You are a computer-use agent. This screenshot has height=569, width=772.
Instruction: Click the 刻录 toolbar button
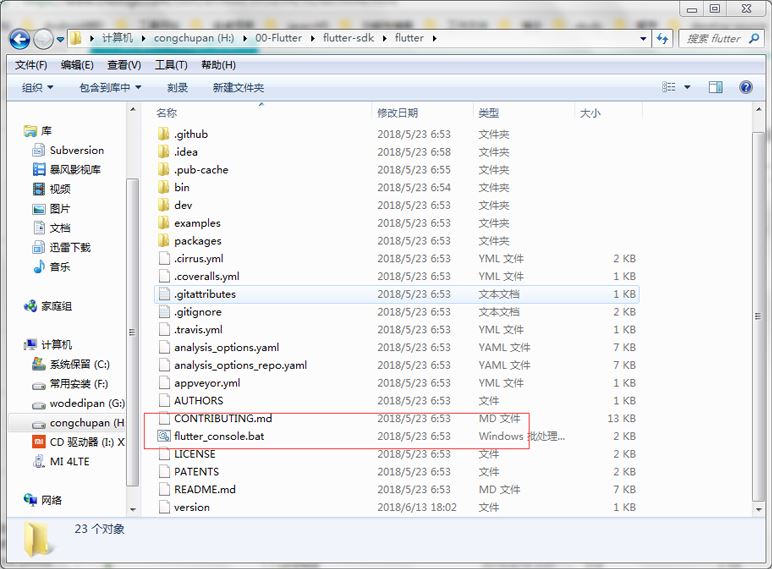pyautogui.click(x=177, y=88)
